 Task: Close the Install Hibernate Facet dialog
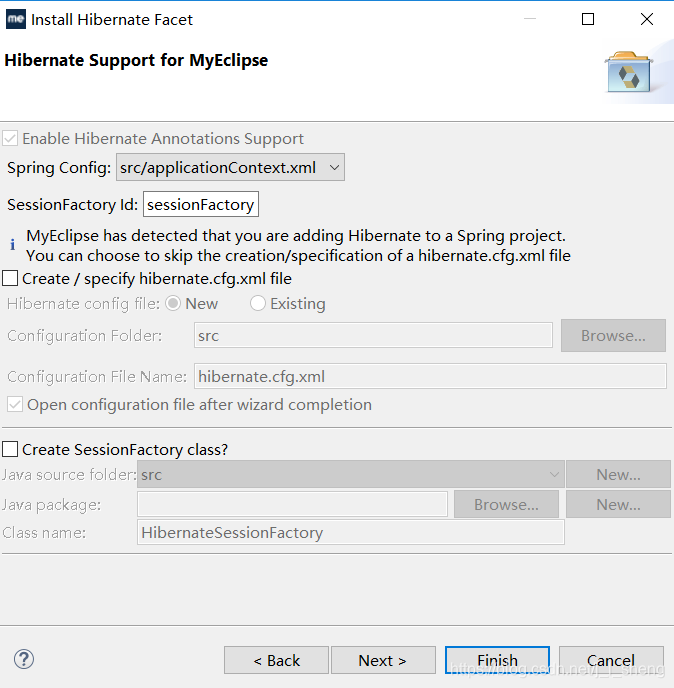647,19
